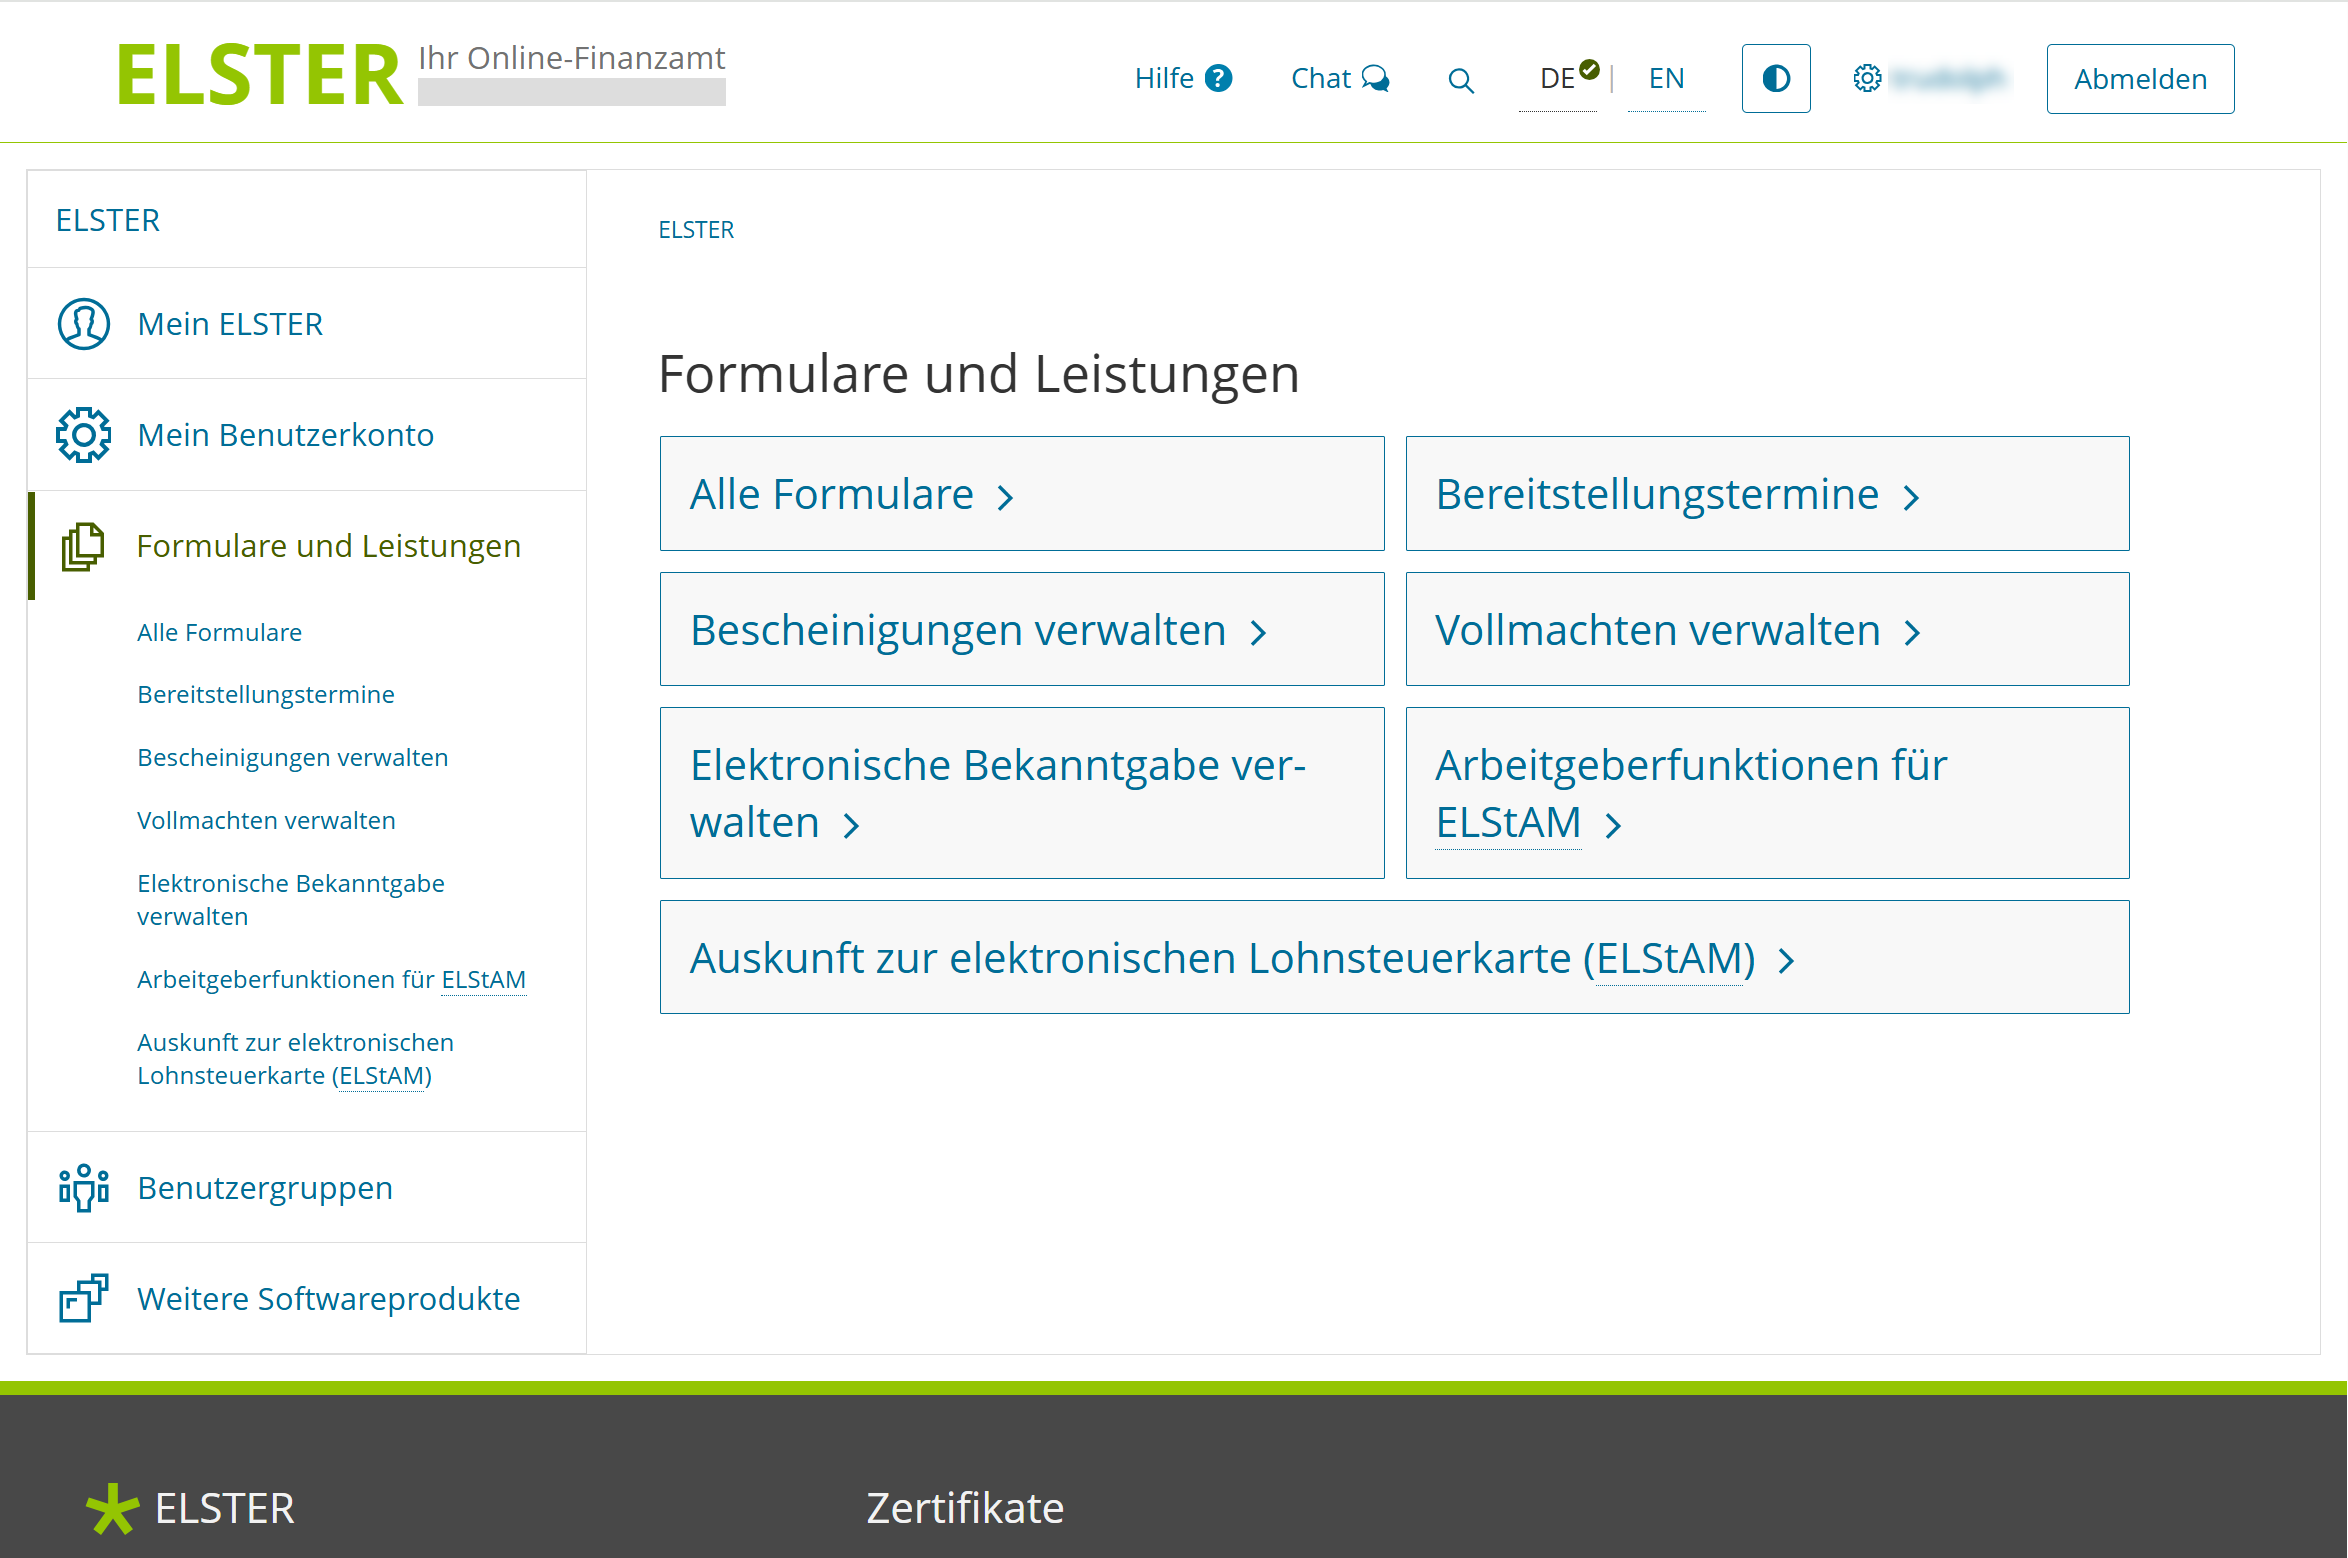Open the Elektronische Bekanntgabe verwalten tile text
The height and width of the screenshot is (1558, 2348).
[x=998, y=793]
